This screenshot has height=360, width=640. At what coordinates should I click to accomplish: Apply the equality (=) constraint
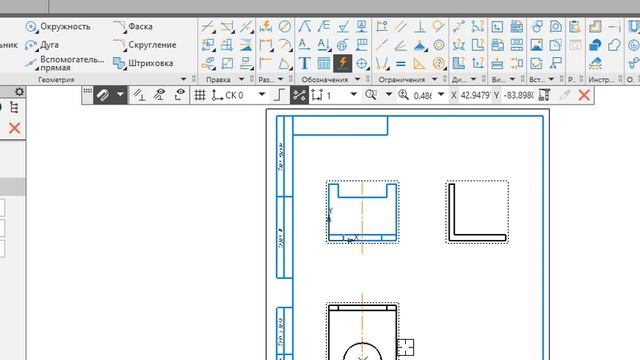tap(401, 63)
